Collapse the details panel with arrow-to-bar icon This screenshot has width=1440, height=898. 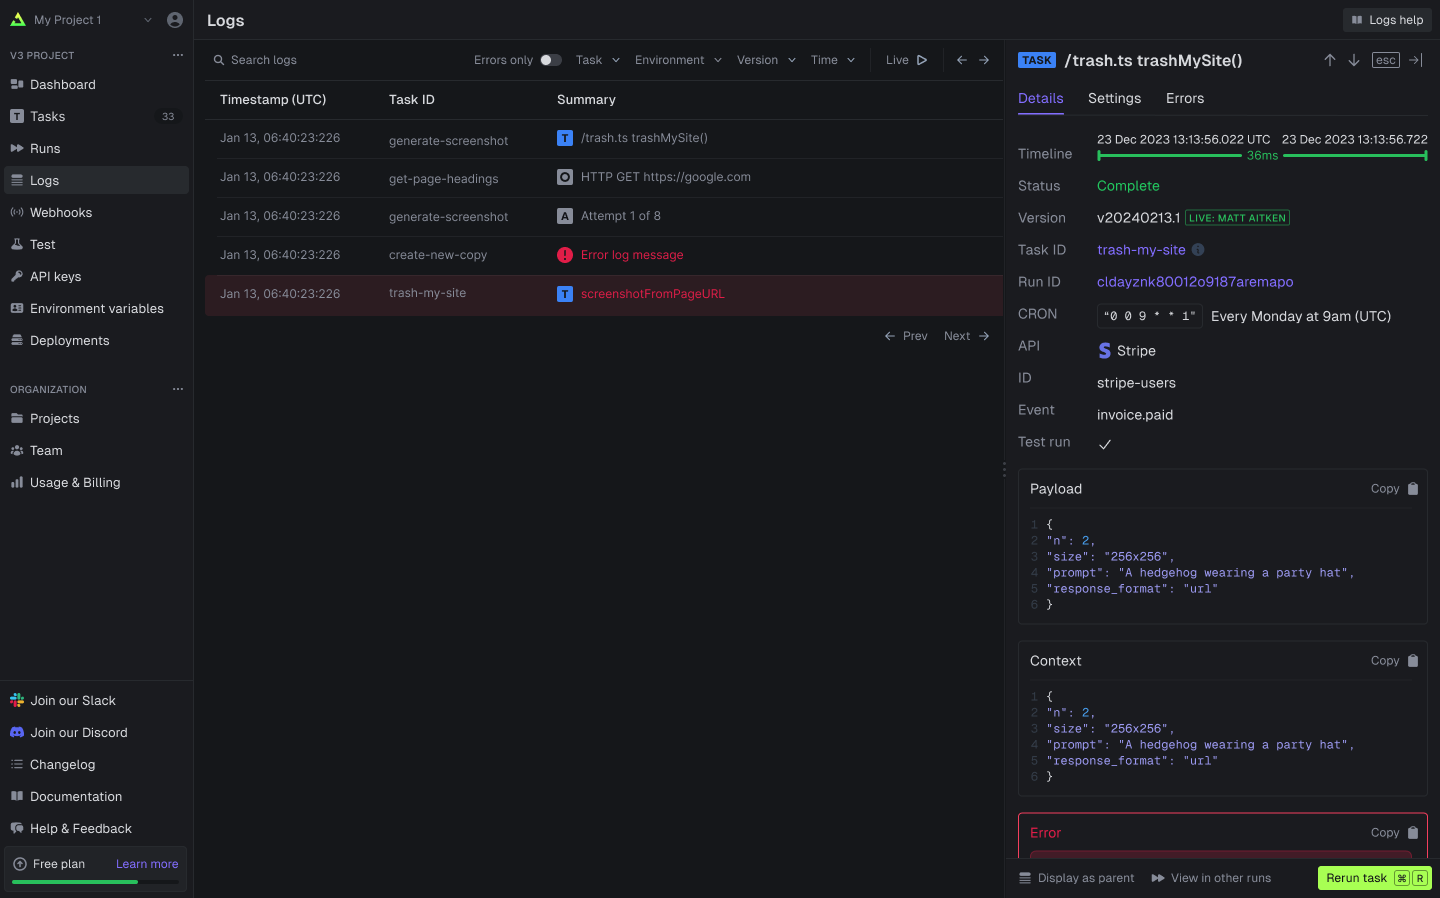coord(1416,60)
